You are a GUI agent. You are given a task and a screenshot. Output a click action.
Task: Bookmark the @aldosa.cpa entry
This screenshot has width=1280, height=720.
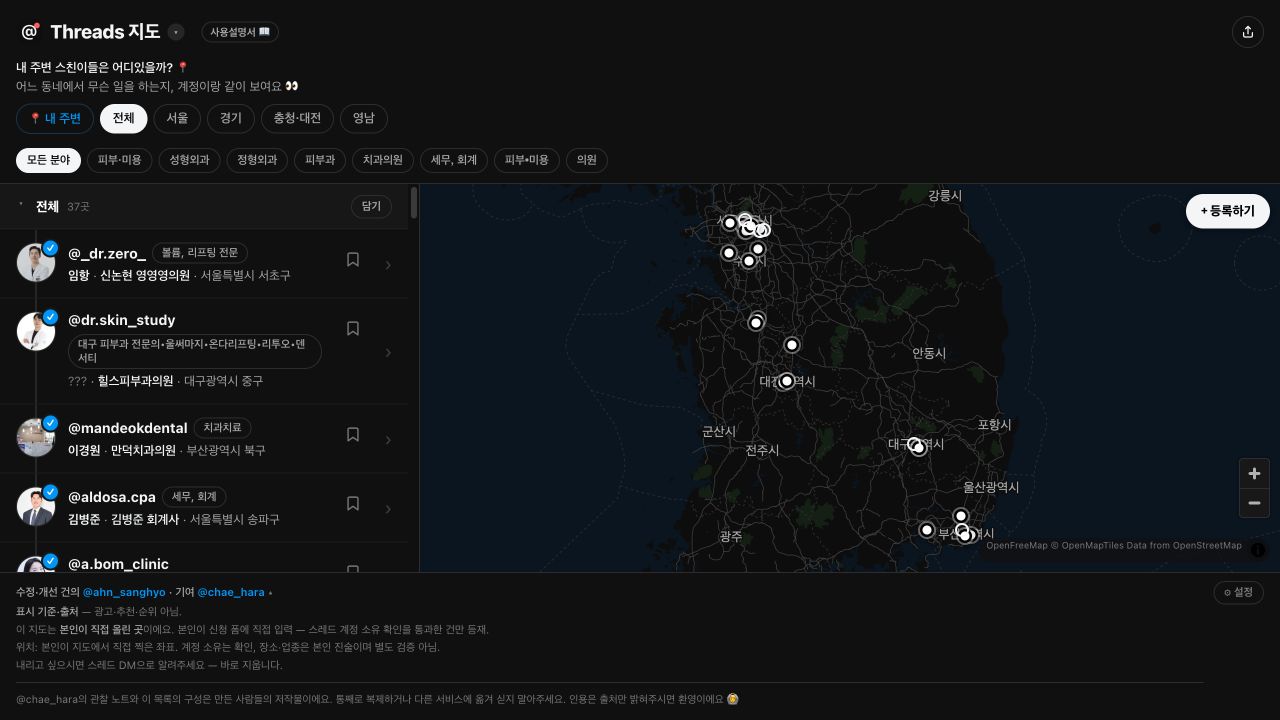pyautogui.click(x=353, y=504)
